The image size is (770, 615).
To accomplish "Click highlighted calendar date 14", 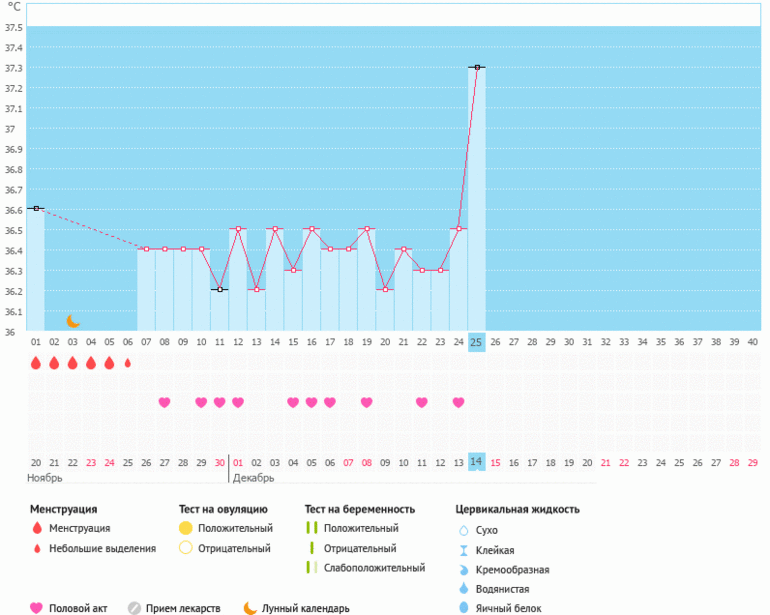I will [x=477, y=462].
